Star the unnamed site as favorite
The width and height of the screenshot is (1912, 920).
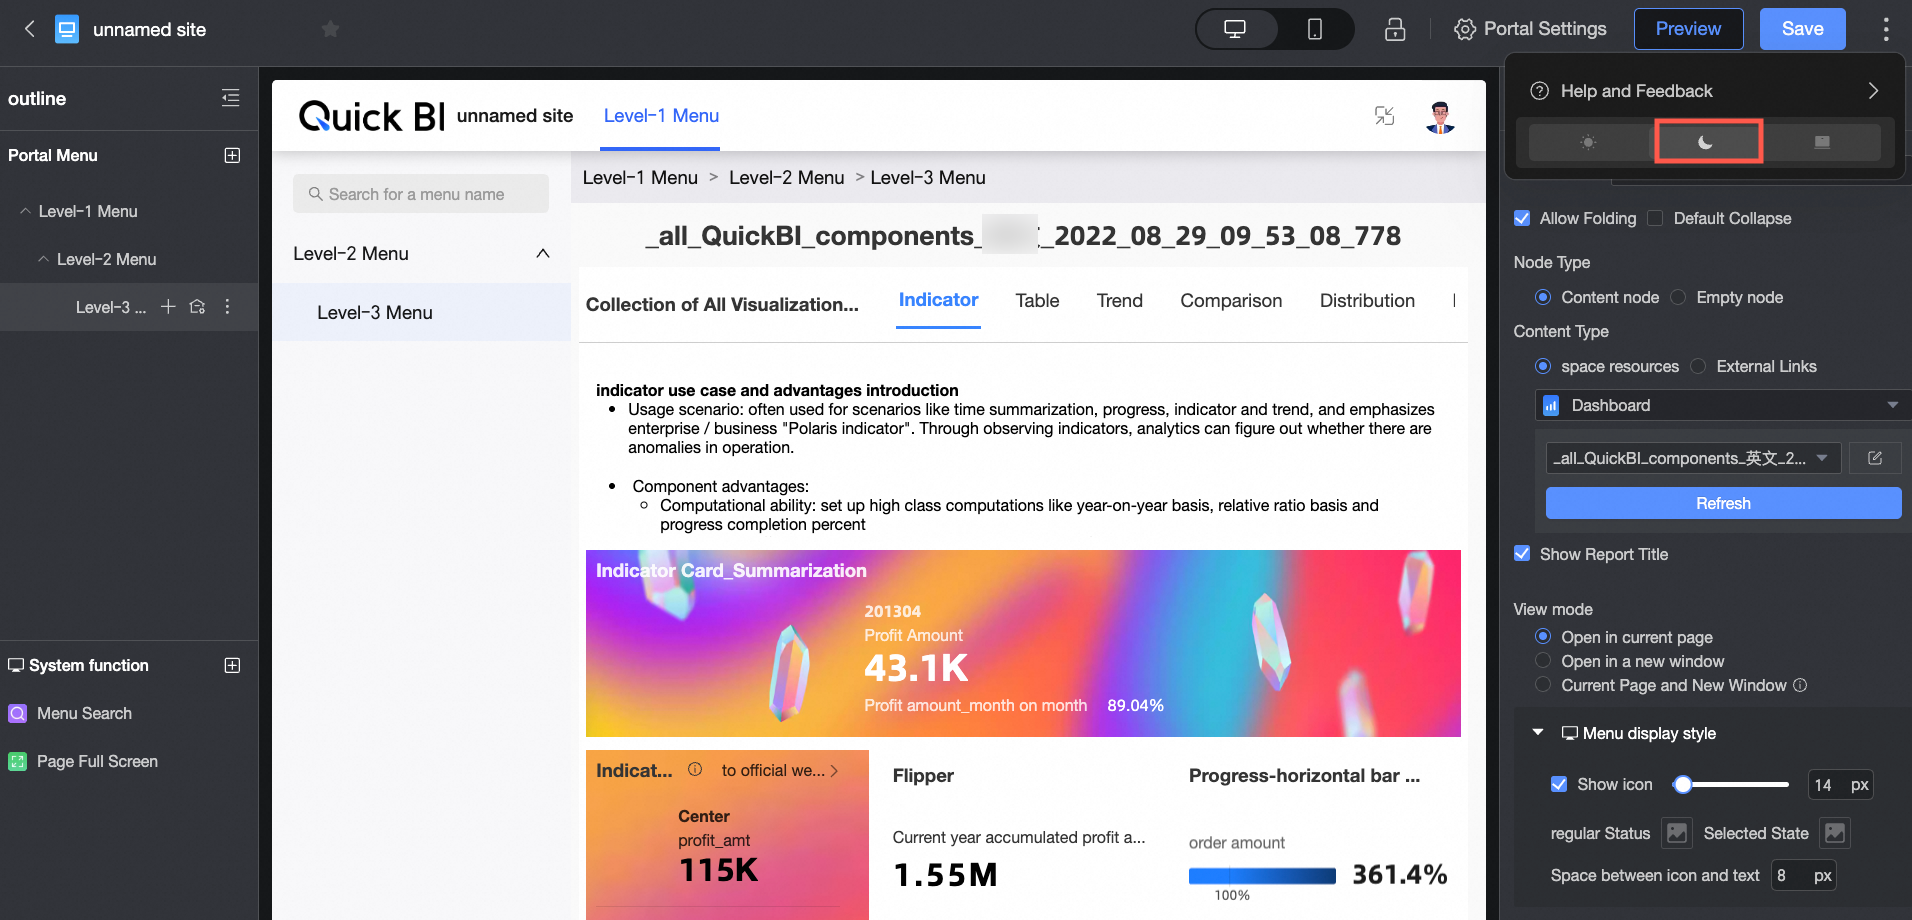pos(331,29)
